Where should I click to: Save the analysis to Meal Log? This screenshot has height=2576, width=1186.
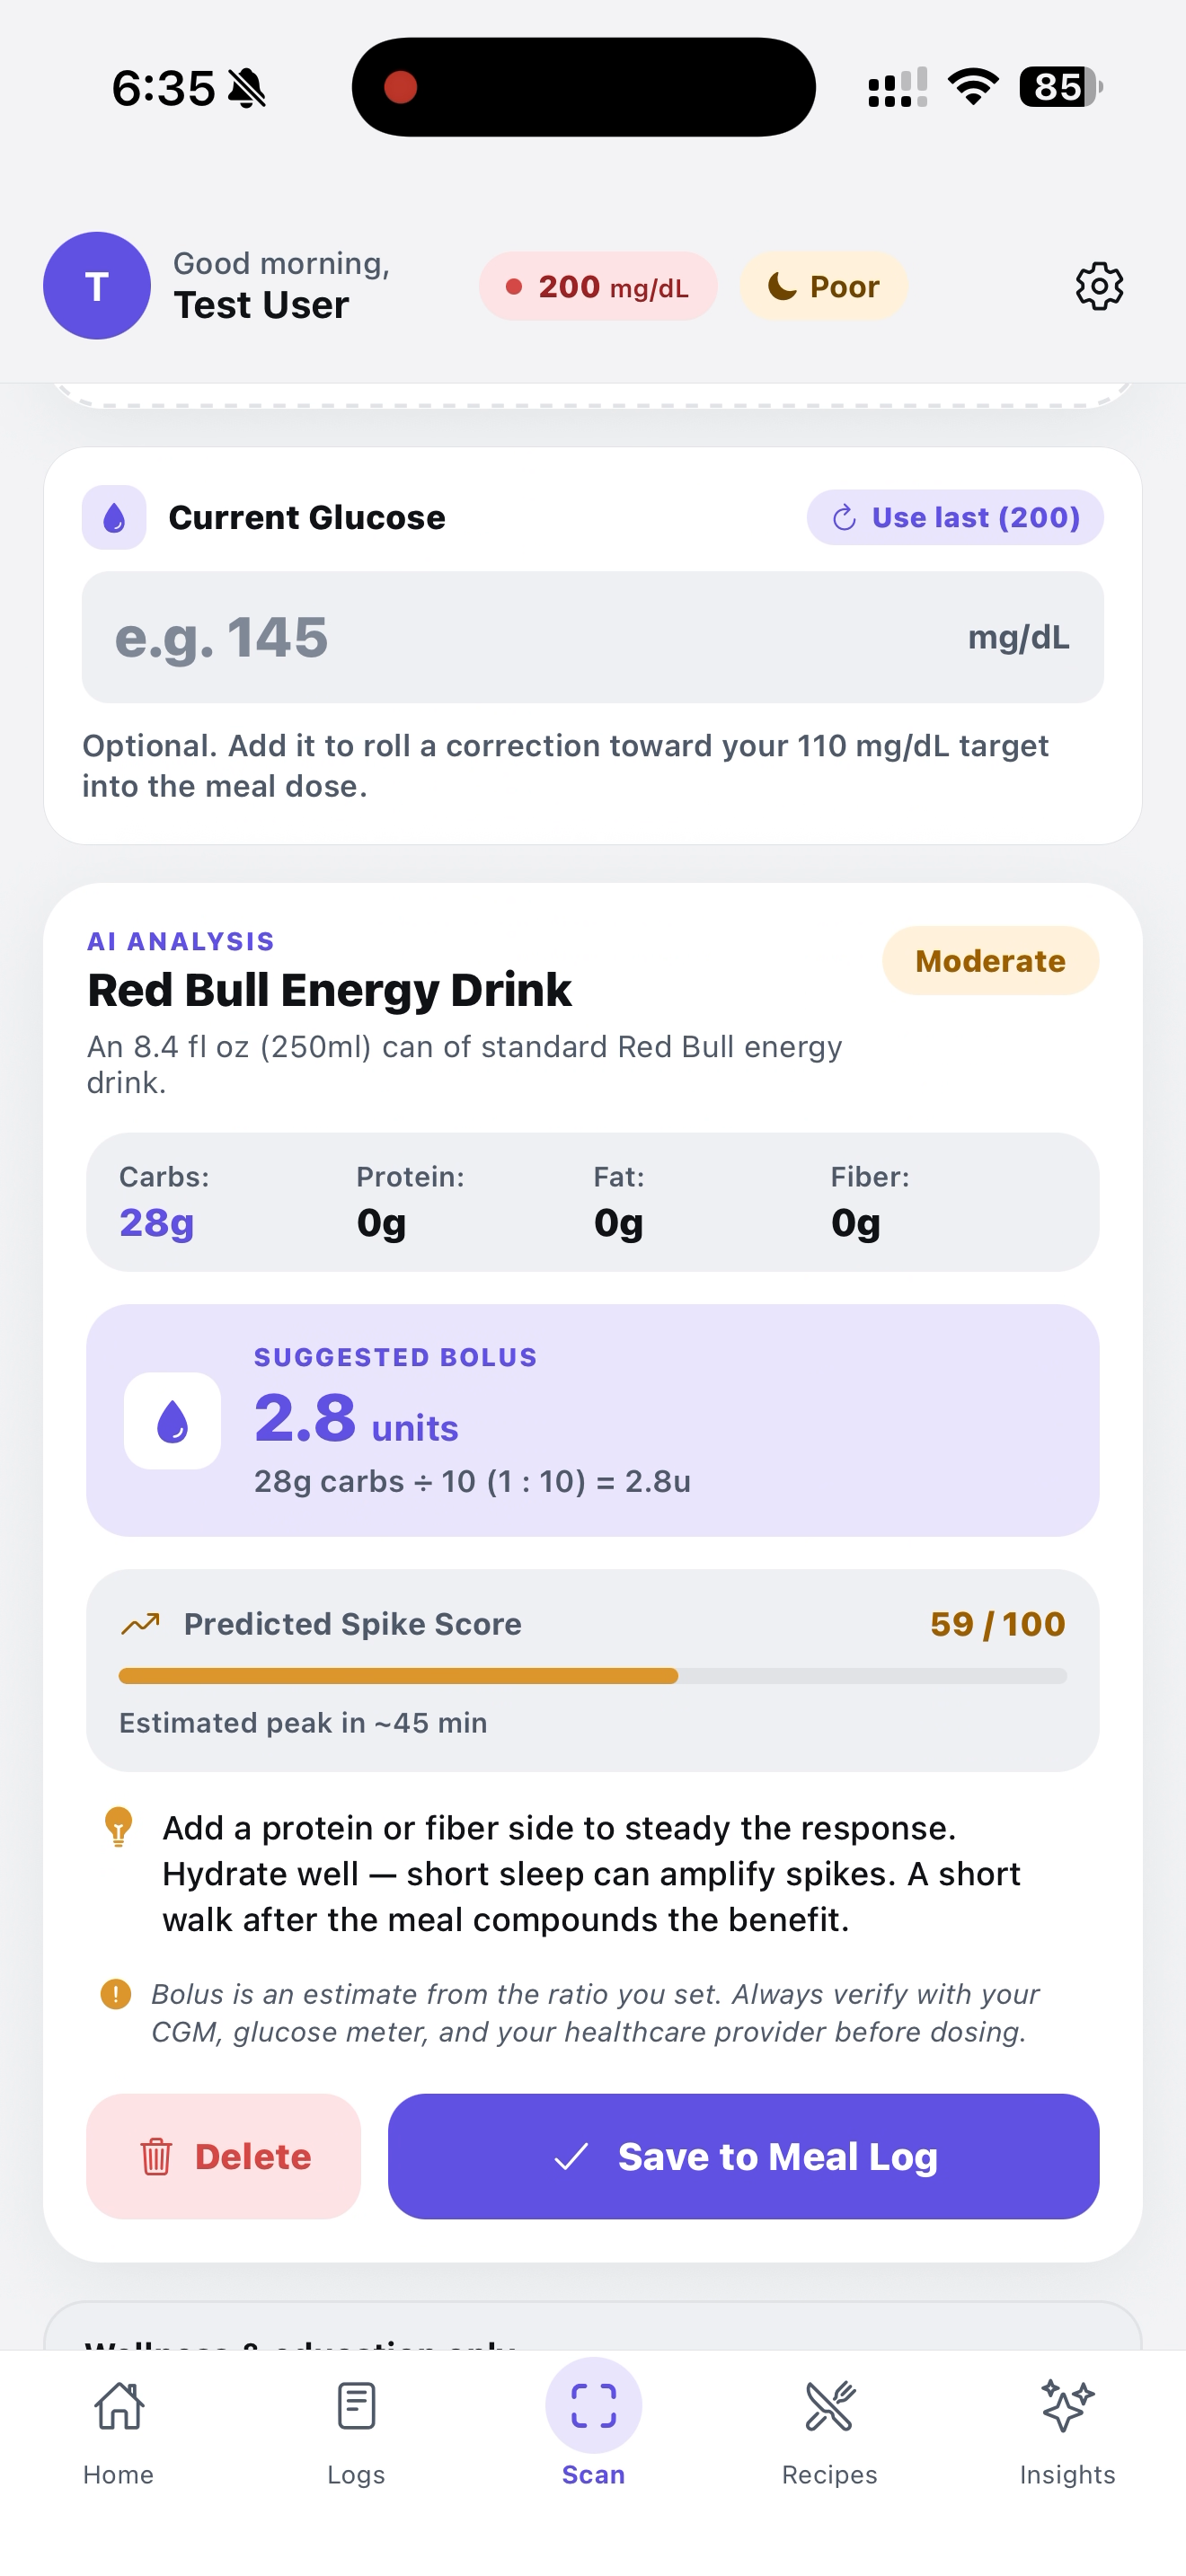coord(743,2157)
